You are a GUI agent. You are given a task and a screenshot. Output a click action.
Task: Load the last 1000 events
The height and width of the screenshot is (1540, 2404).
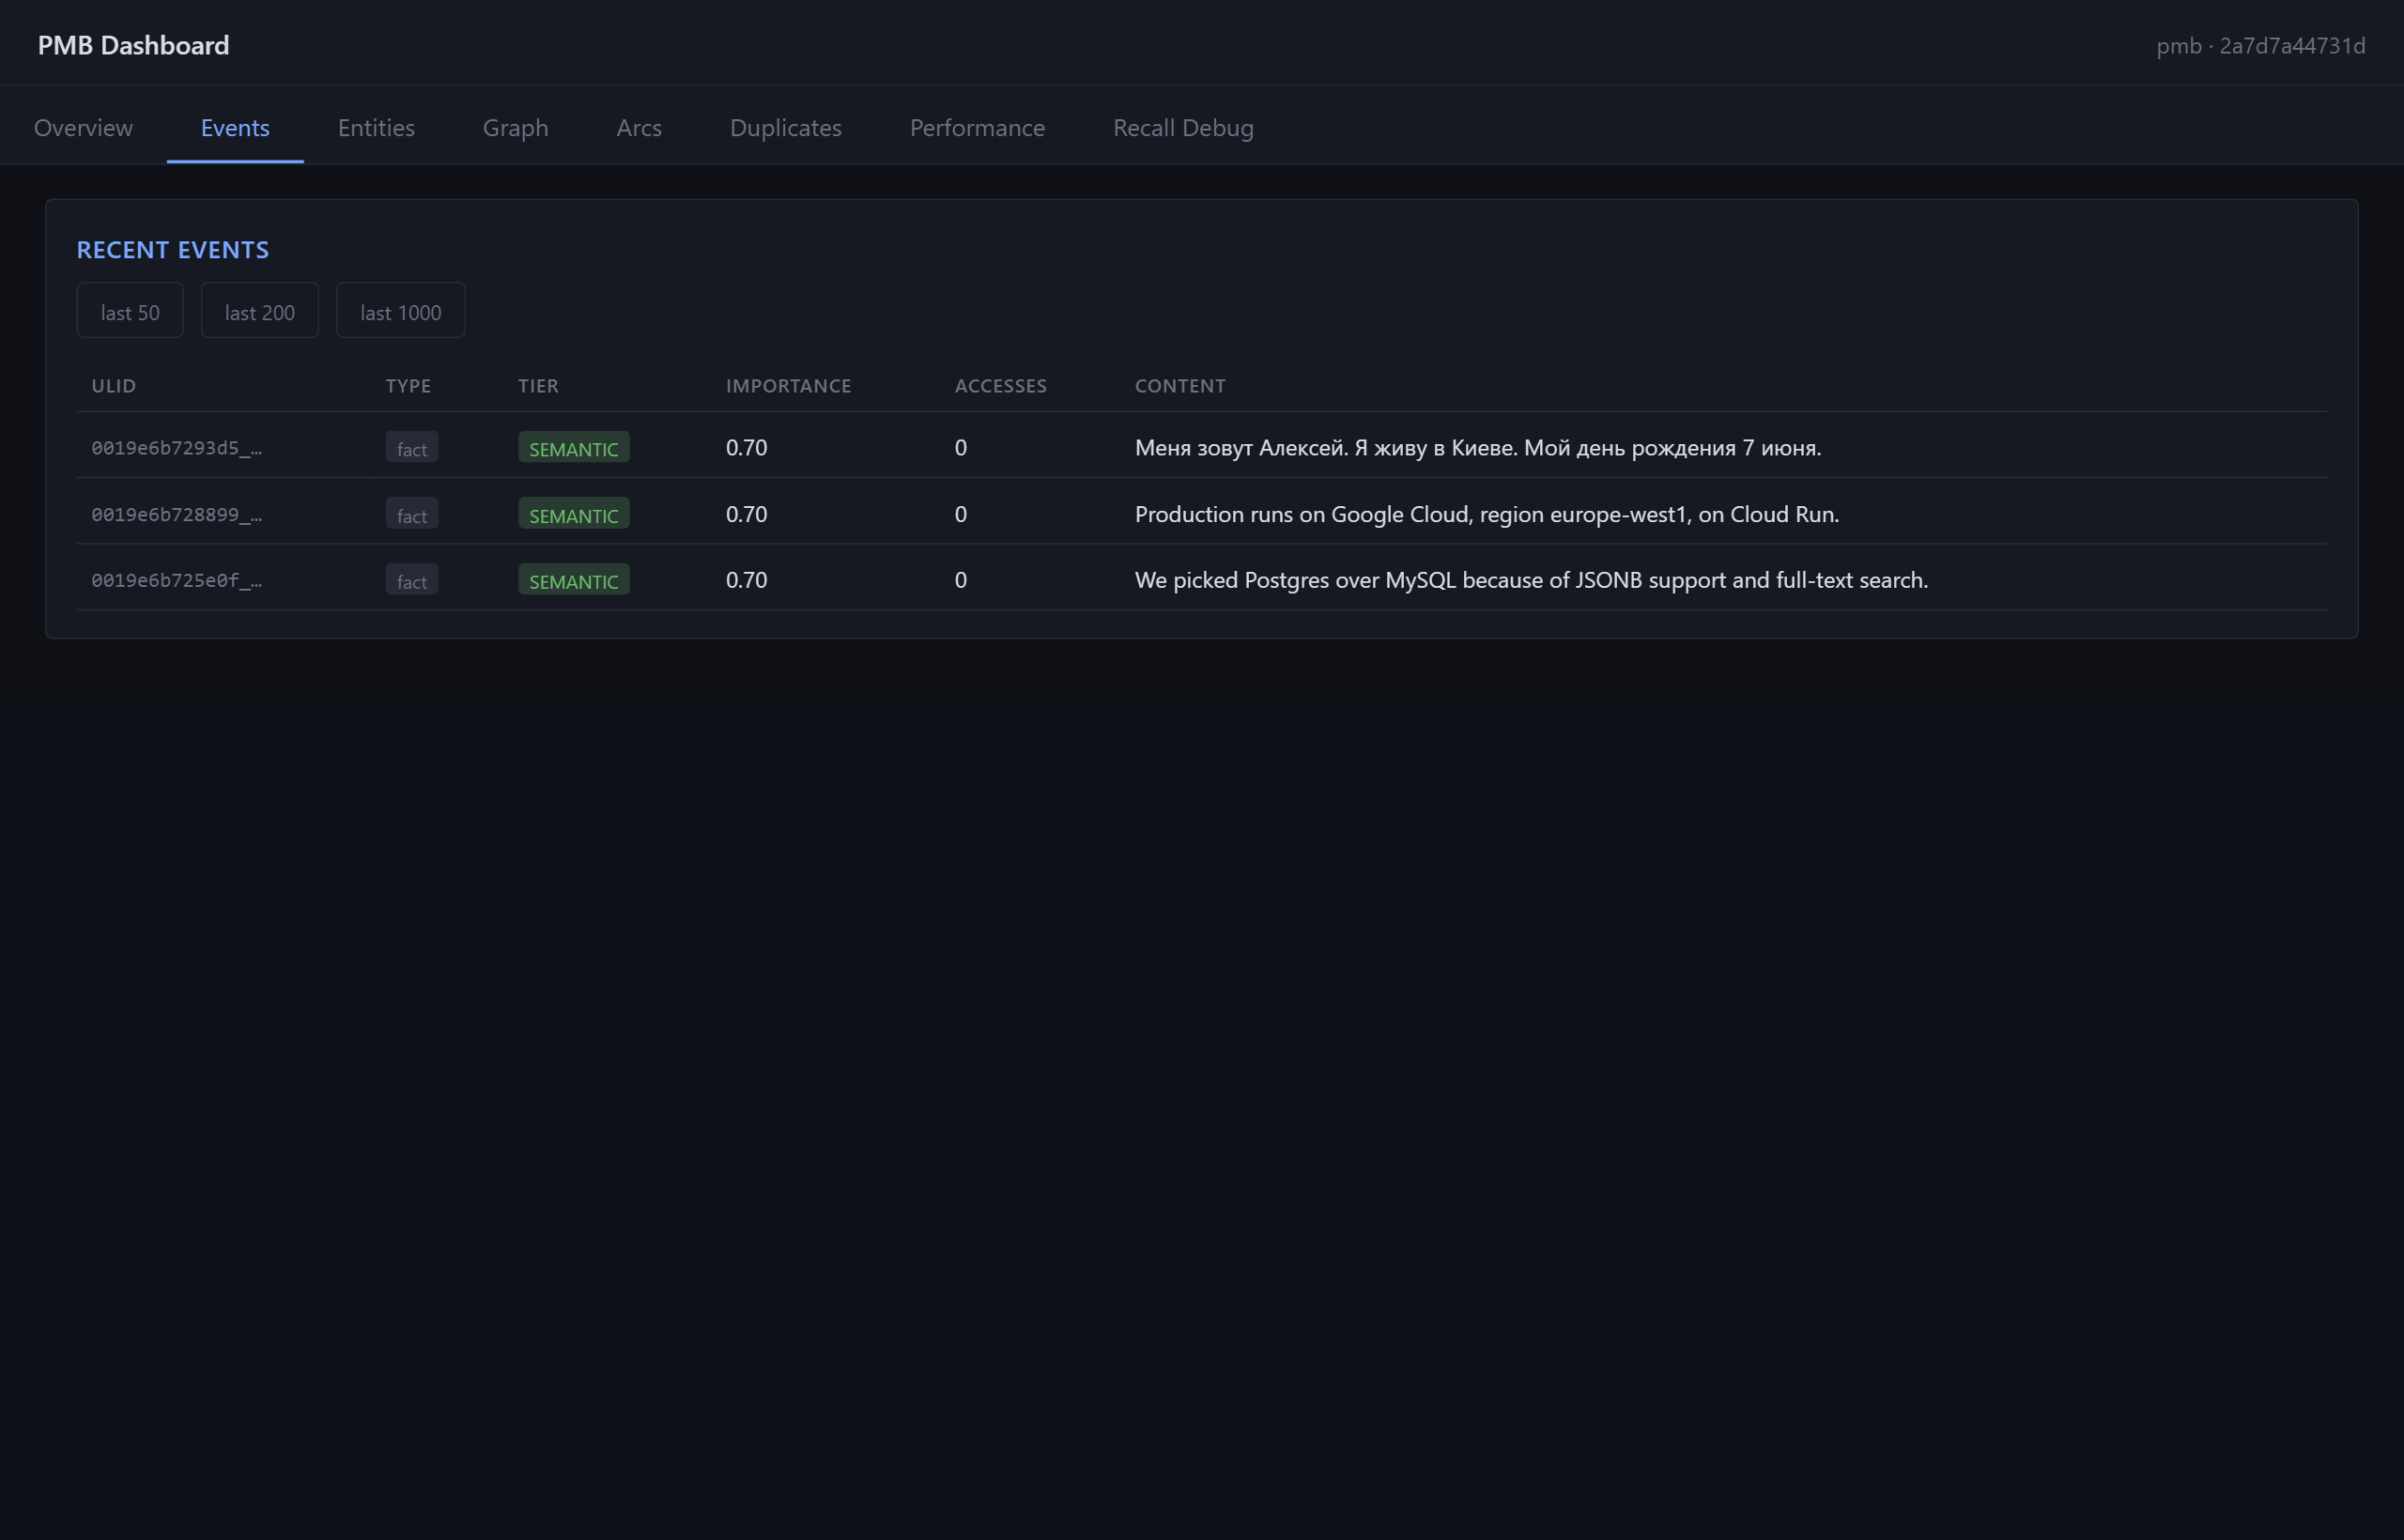pos(400,311)
